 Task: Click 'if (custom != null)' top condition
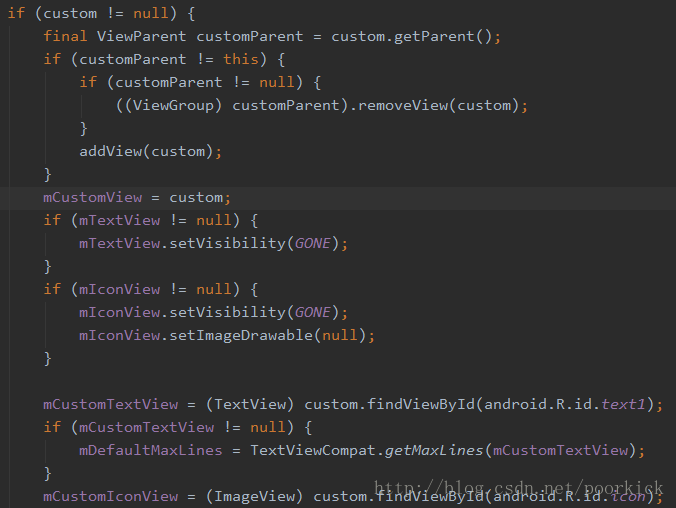tap(92, 13)
